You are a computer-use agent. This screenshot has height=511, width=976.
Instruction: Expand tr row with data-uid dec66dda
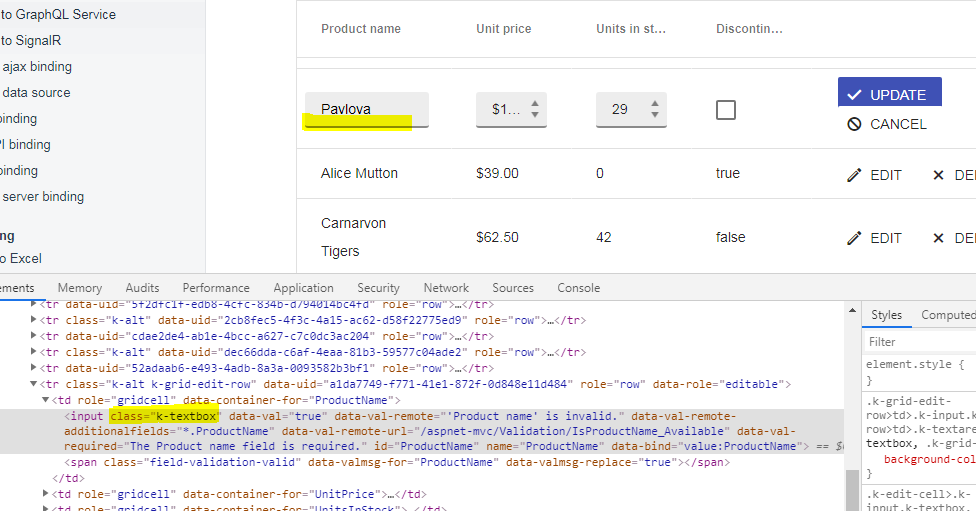[x=34, y=352]
